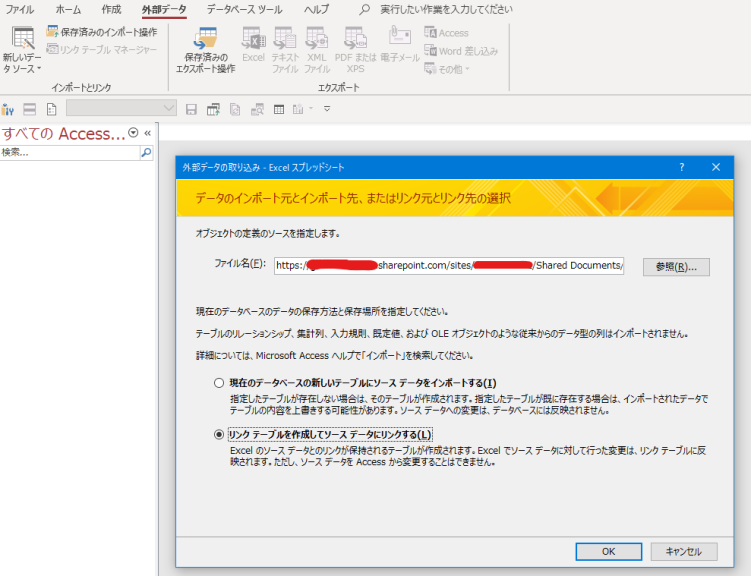
Task: Open the empty toolbar combo box
Action: (121, 108)
